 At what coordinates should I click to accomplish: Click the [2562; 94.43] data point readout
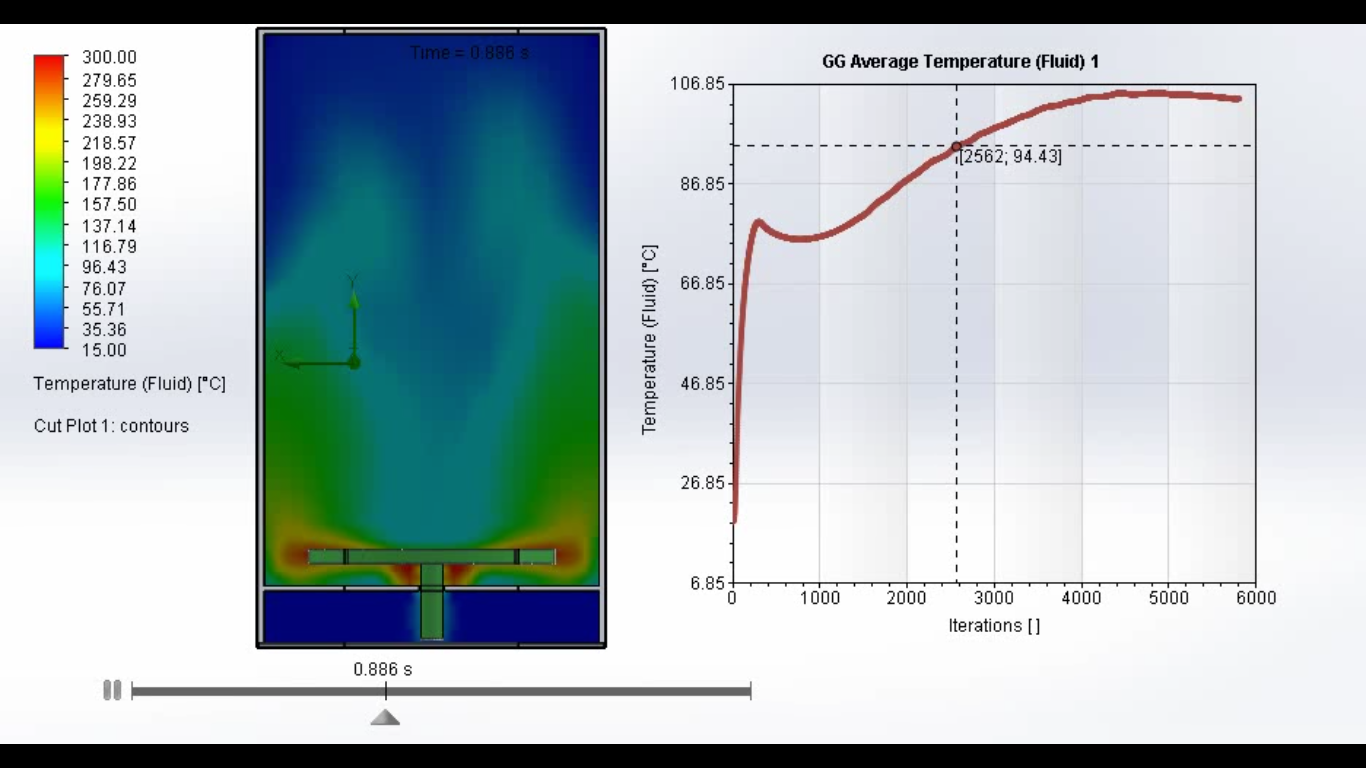[x=1010, y=157]
